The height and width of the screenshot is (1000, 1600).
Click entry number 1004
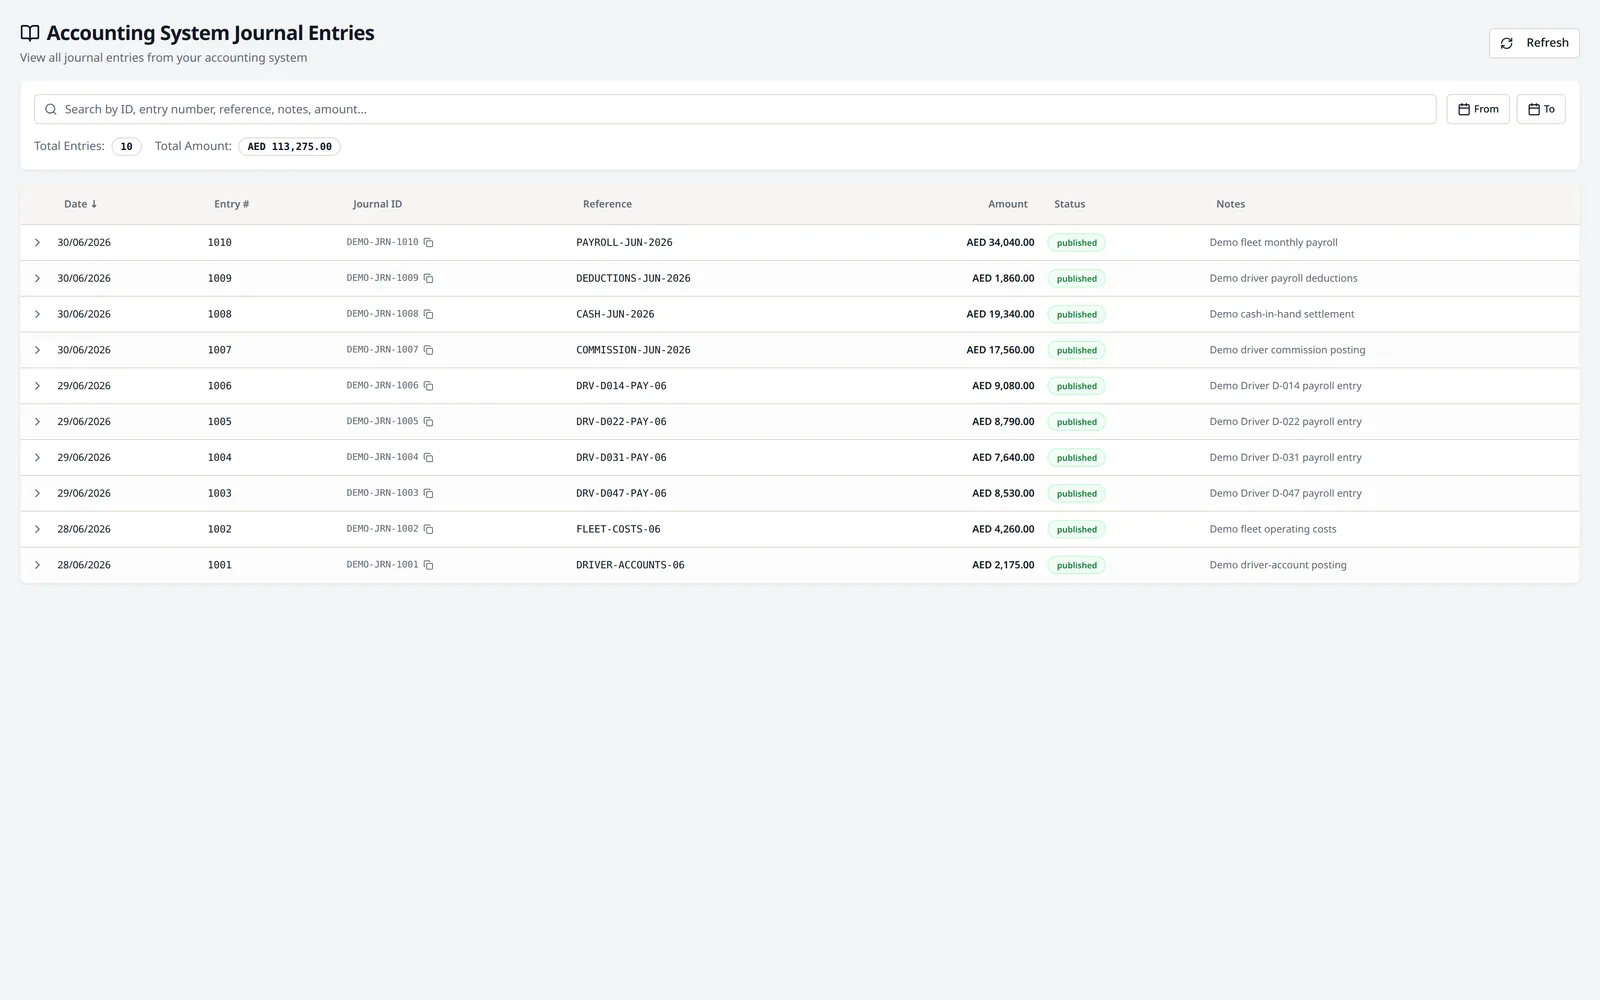pyautogui.click(x=220, y=458)
